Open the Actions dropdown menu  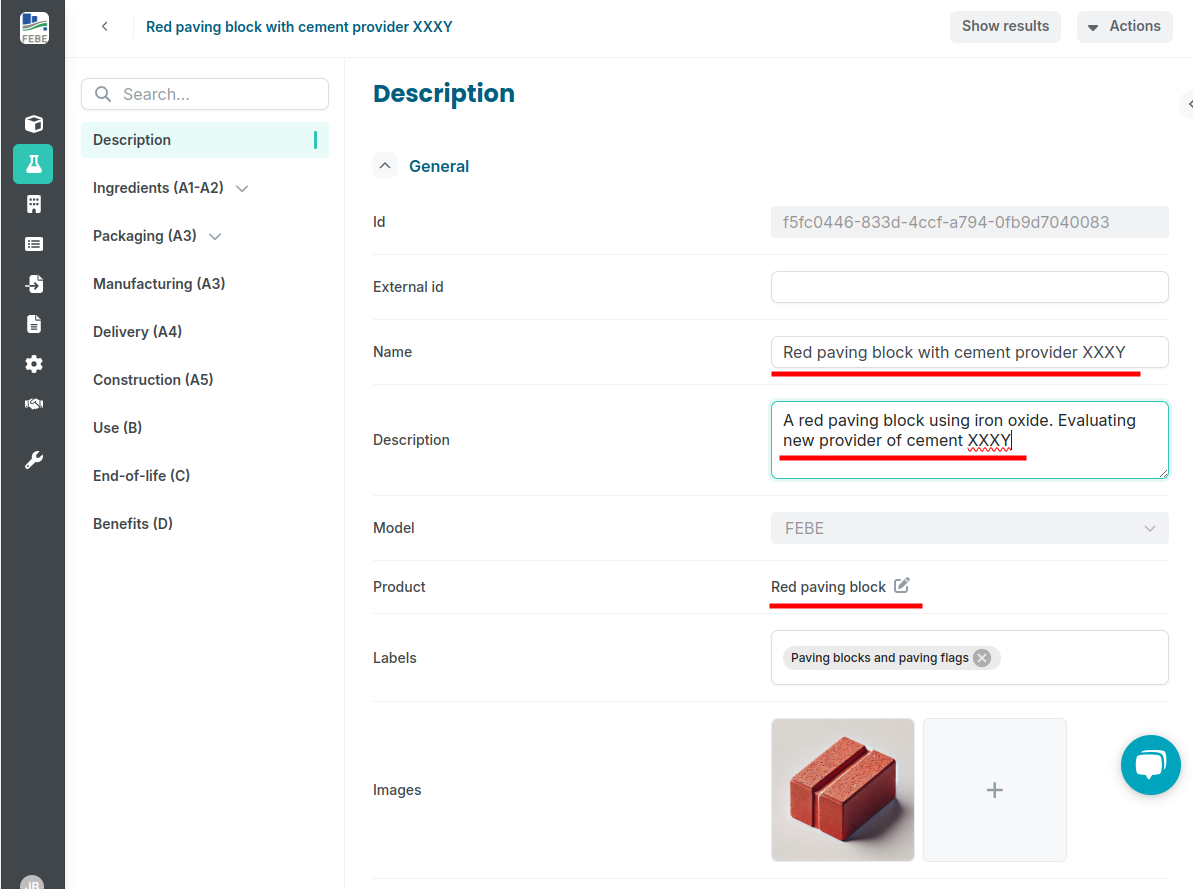tap(1124, 27)
